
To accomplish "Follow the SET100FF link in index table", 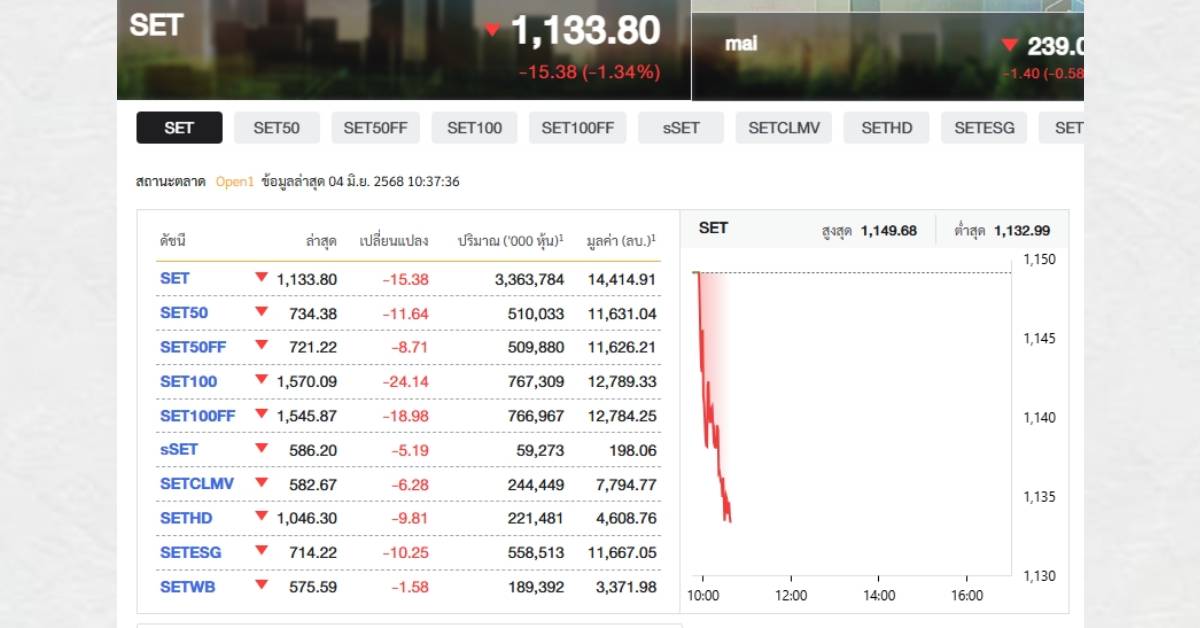I will pyautogui.click(x=197, y=415).
